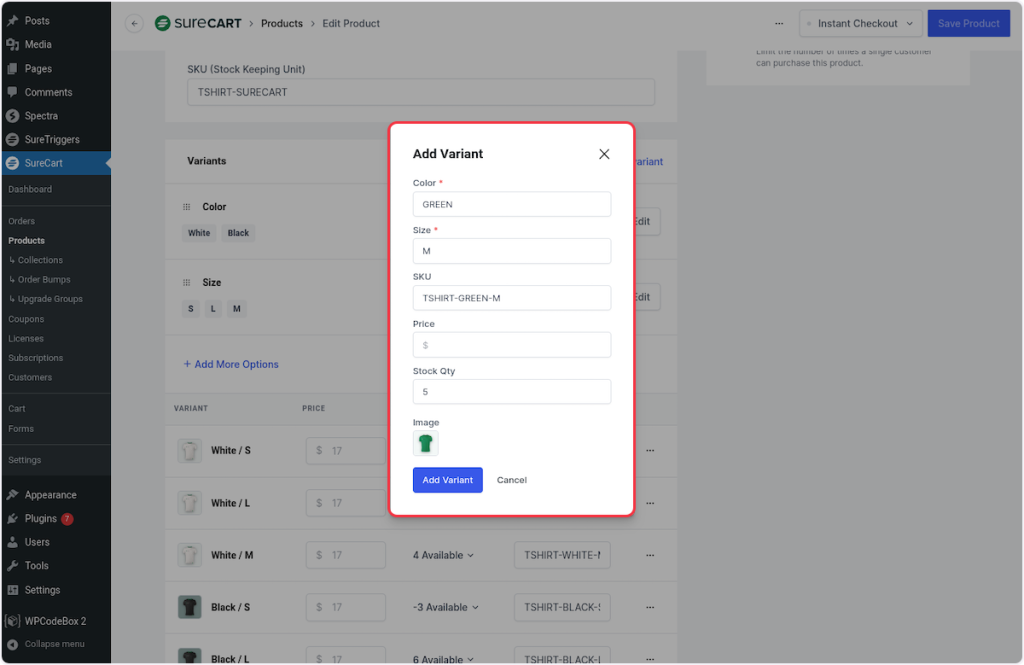
Task: Click the SureTriggers icon in the sidebar
Action: [x=12, y=140]
